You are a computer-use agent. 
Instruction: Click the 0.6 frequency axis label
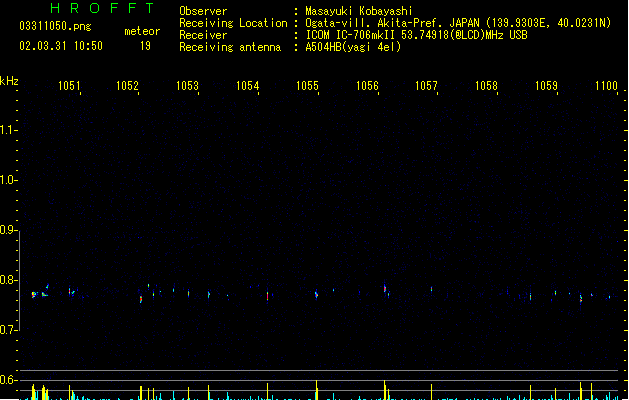7,380
